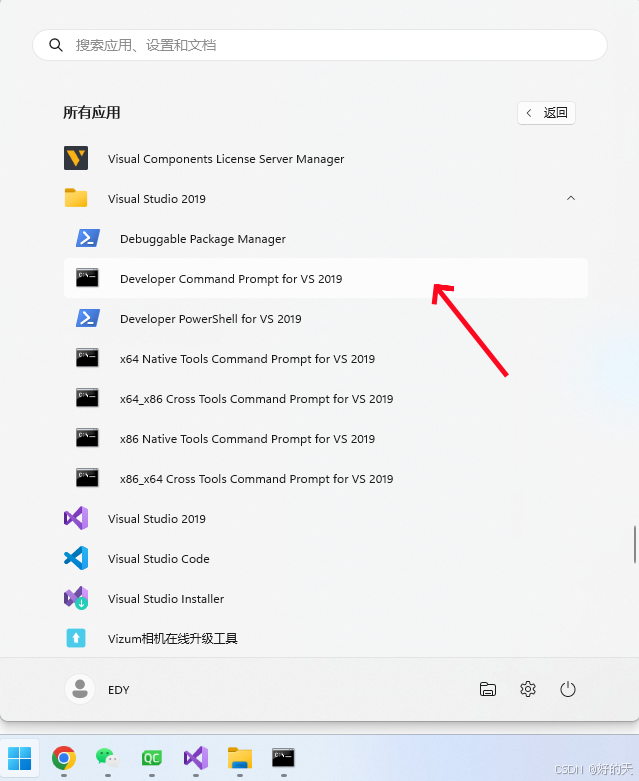Click the power button icon
Image resolution: width=639 pixels, height=781 pixels.
tap(568, 689)
